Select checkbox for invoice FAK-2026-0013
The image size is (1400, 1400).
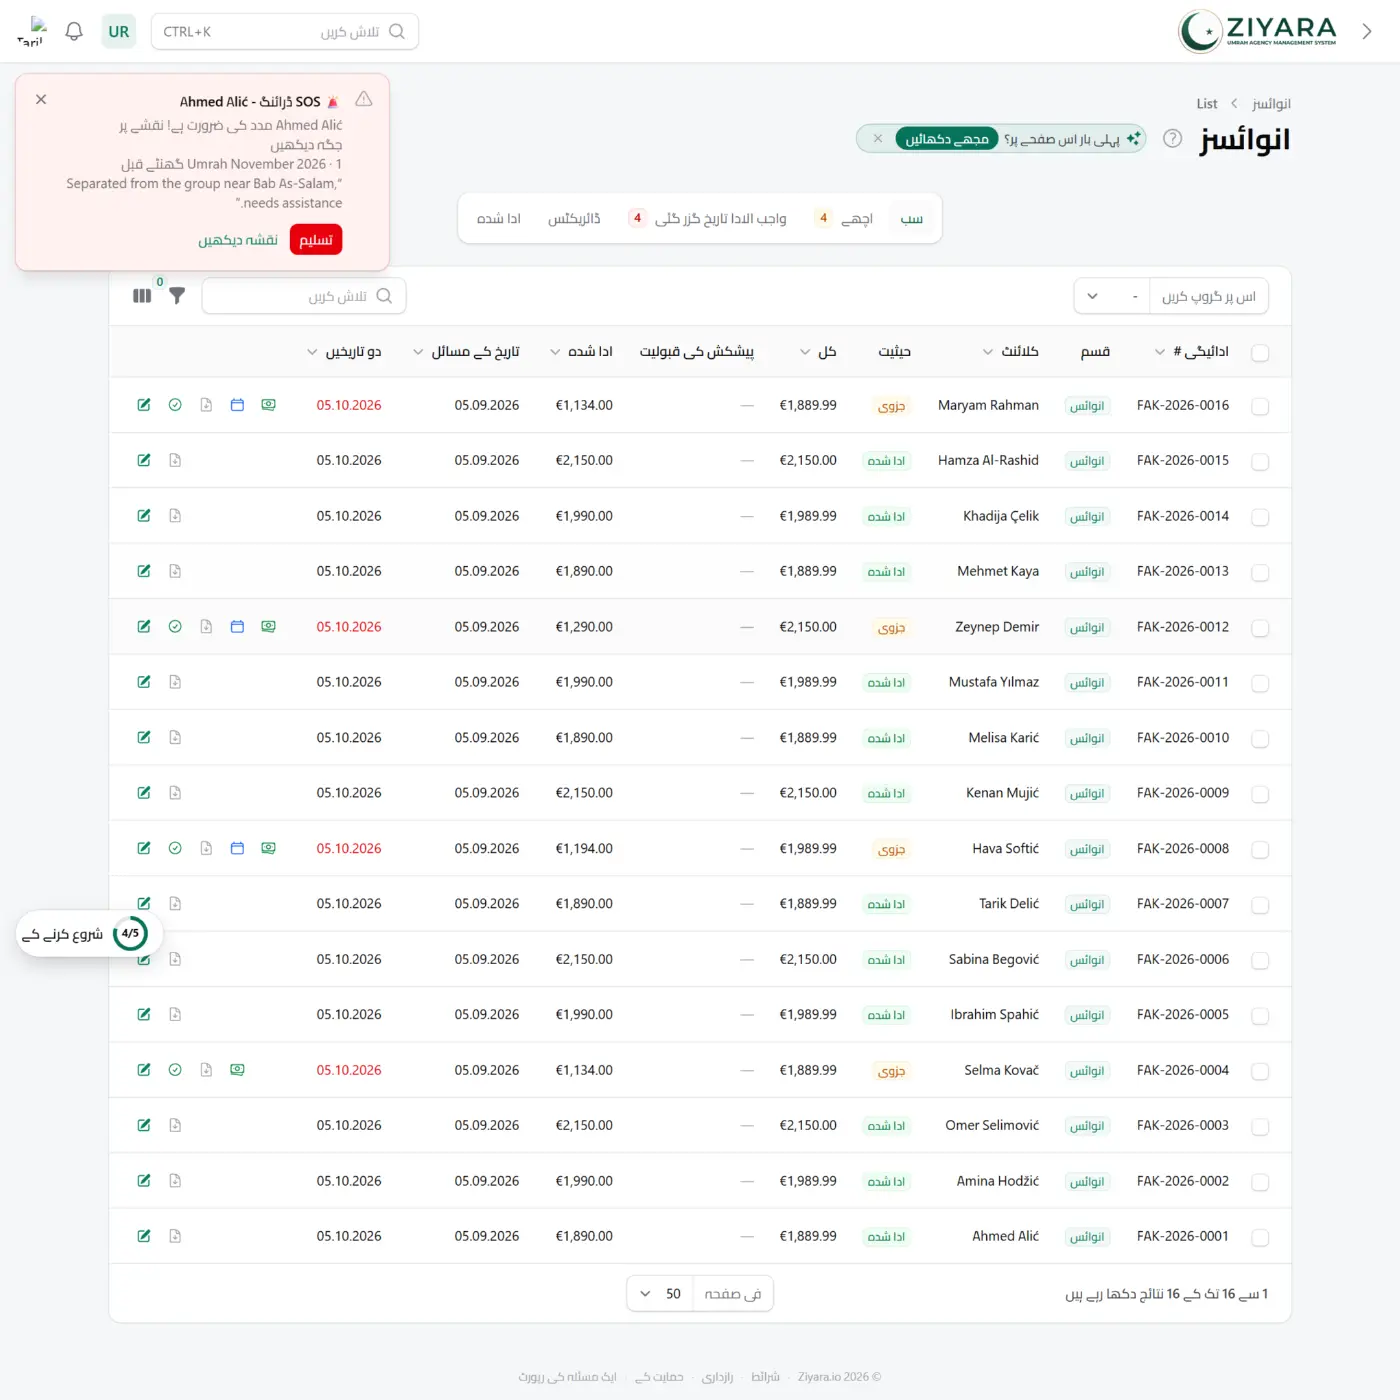pos(1260,572)
